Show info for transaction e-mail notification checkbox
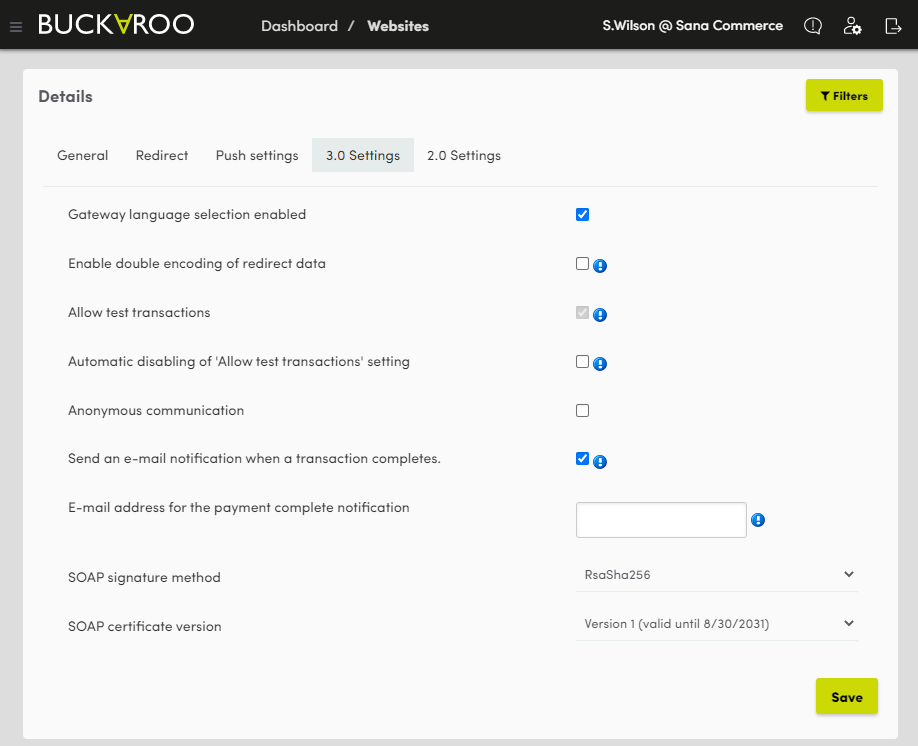This screenshot has height=746, width=918. [x=600, y=462]
